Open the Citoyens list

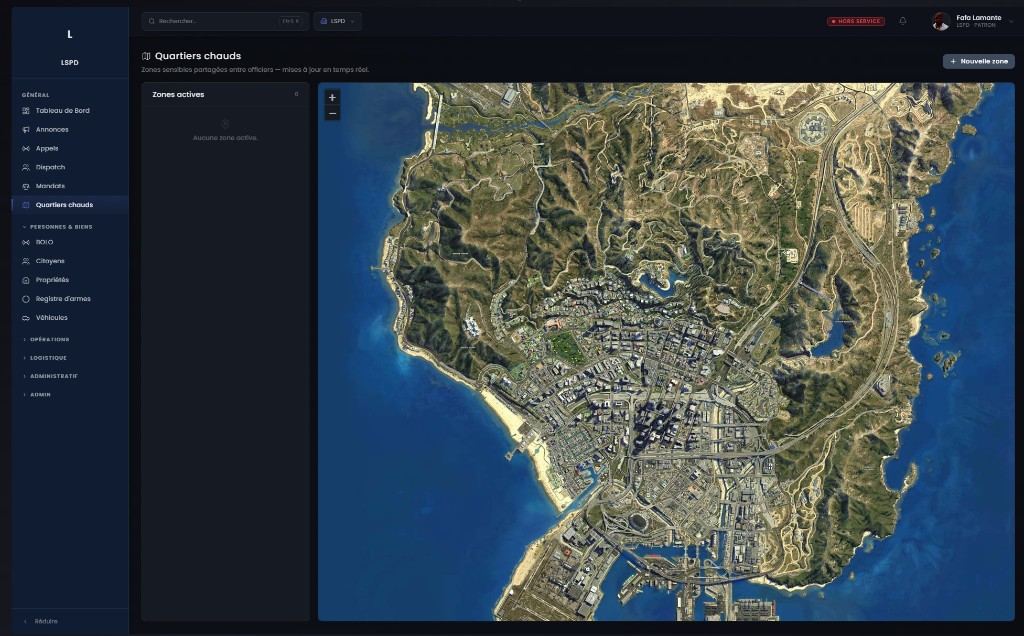pyautogui.click(x=70, y=261)
